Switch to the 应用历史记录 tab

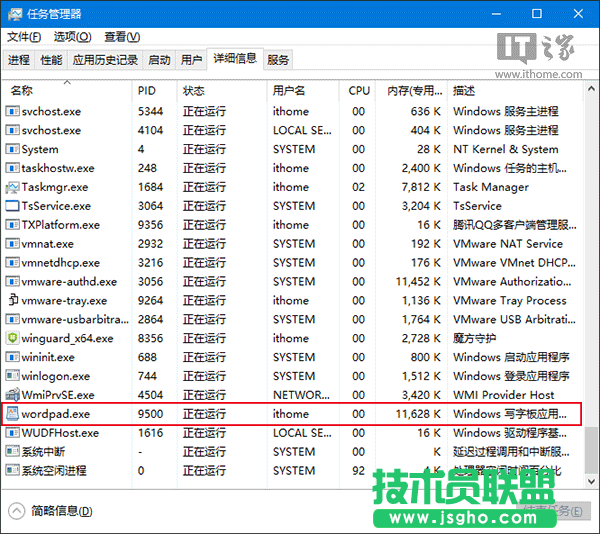(105, 60)
